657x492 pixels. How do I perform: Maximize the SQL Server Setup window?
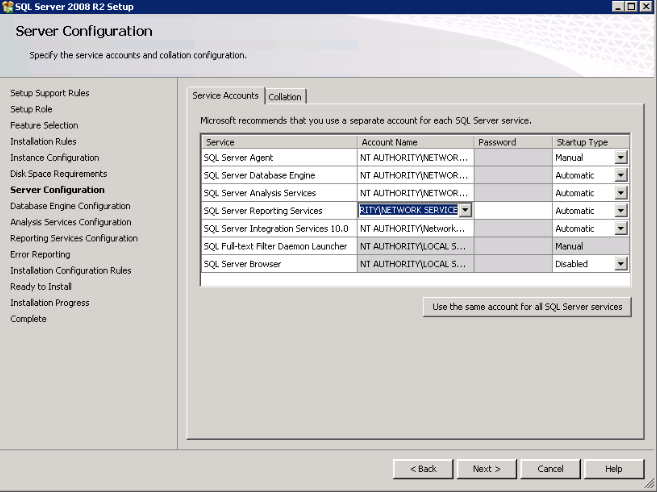tap(631, 7)
